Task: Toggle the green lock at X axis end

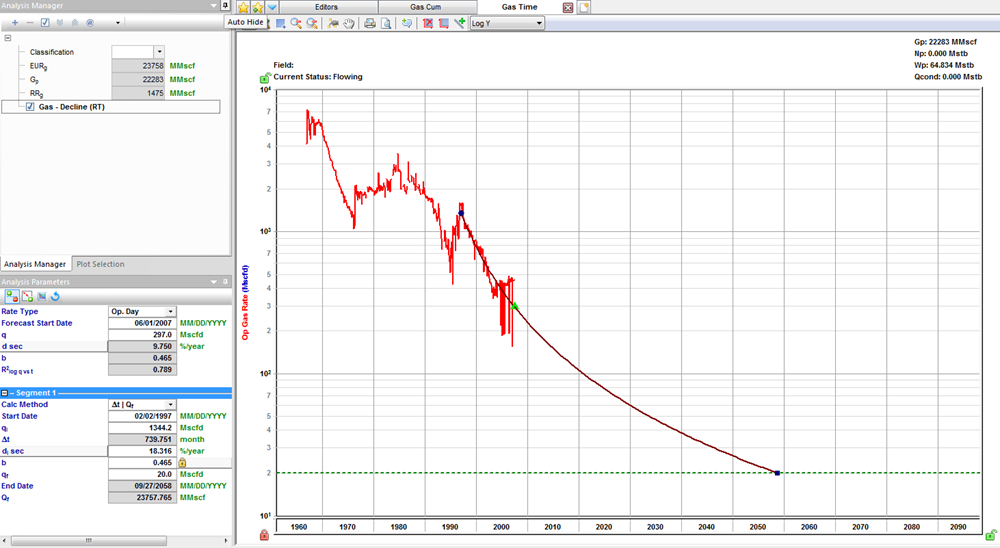Action: [x=990, y=535]
